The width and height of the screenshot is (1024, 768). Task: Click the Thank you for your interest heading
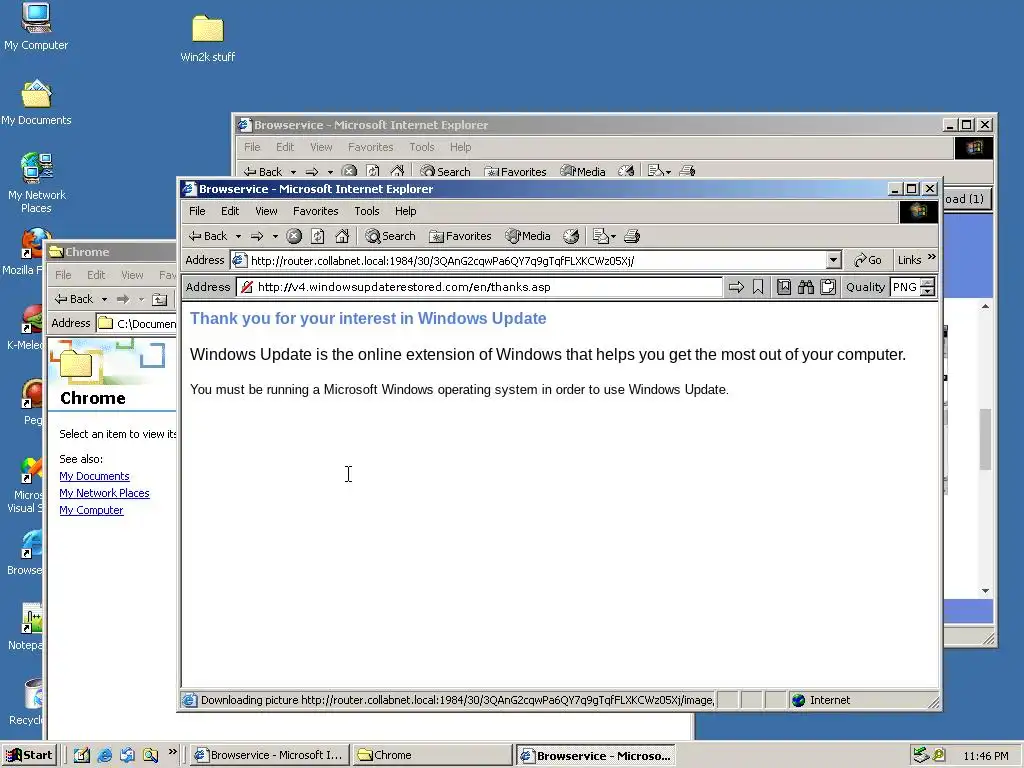point(368,318)
